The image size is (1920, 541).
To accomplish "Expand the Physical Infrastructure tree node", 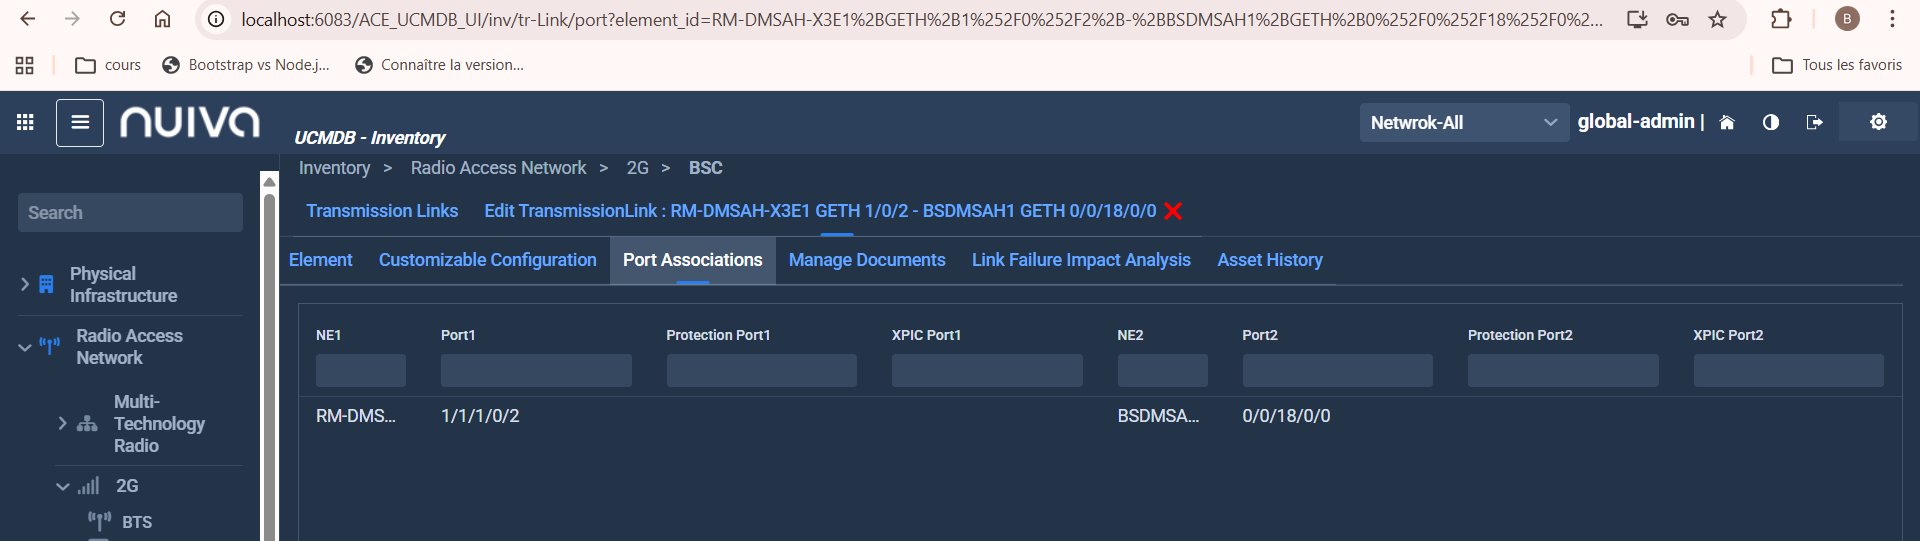I will pos(25,285).
